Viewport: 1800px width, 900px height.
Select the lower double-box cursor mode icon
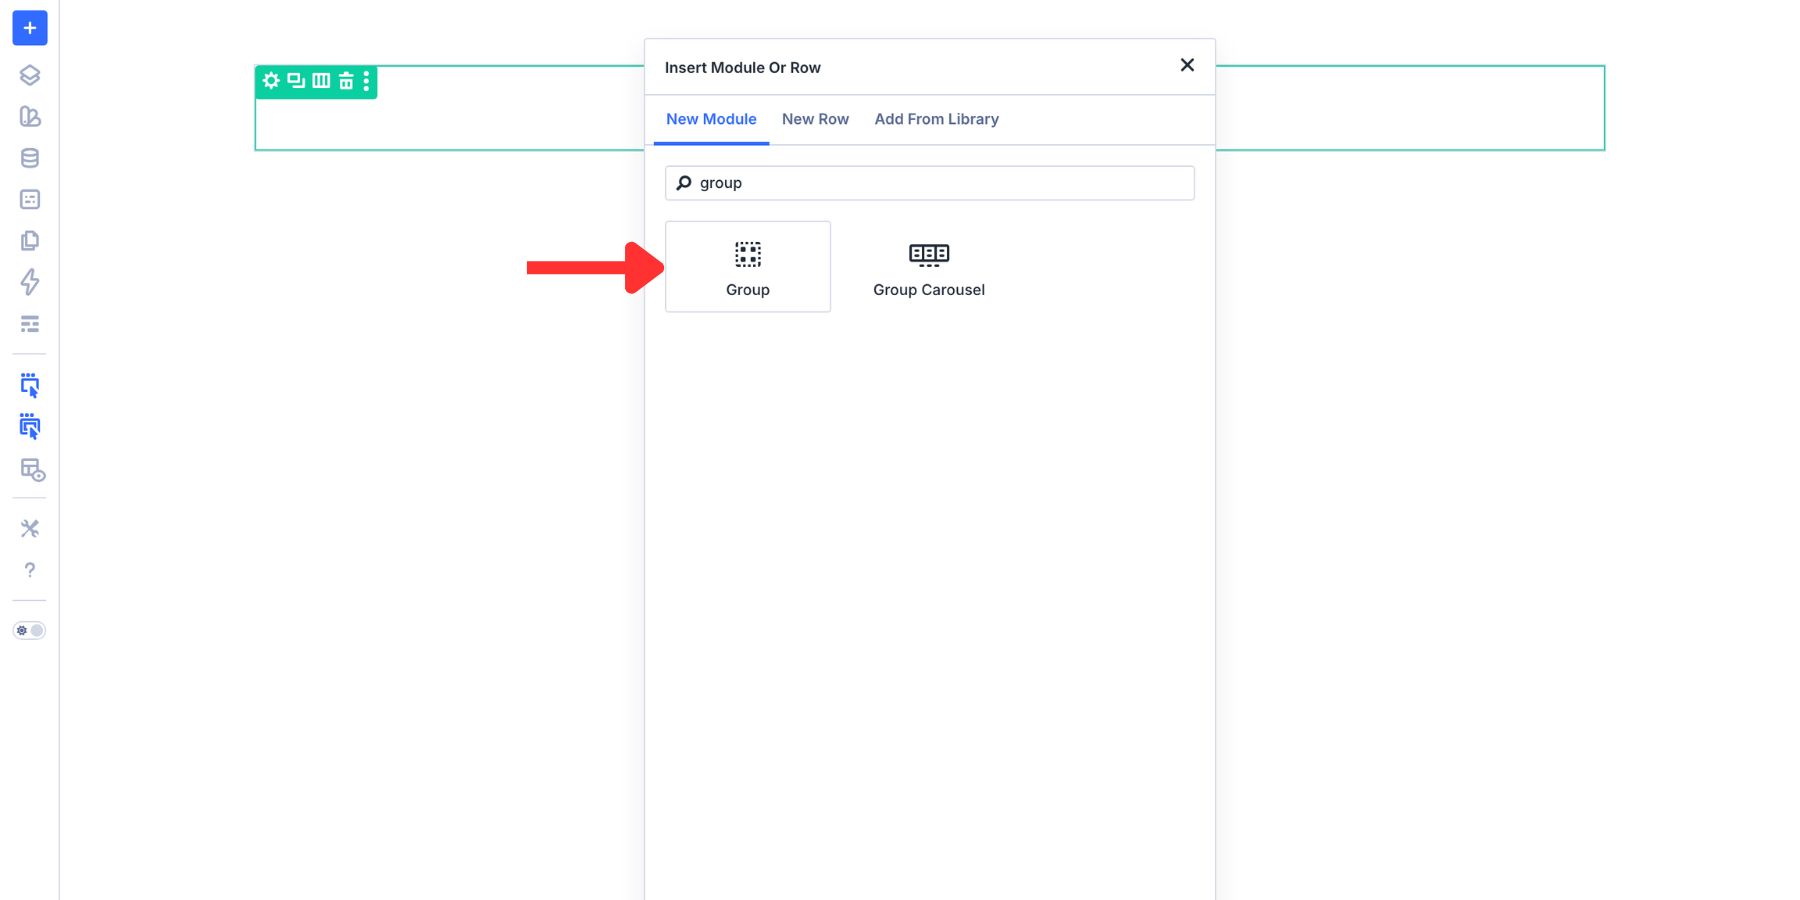30,427
